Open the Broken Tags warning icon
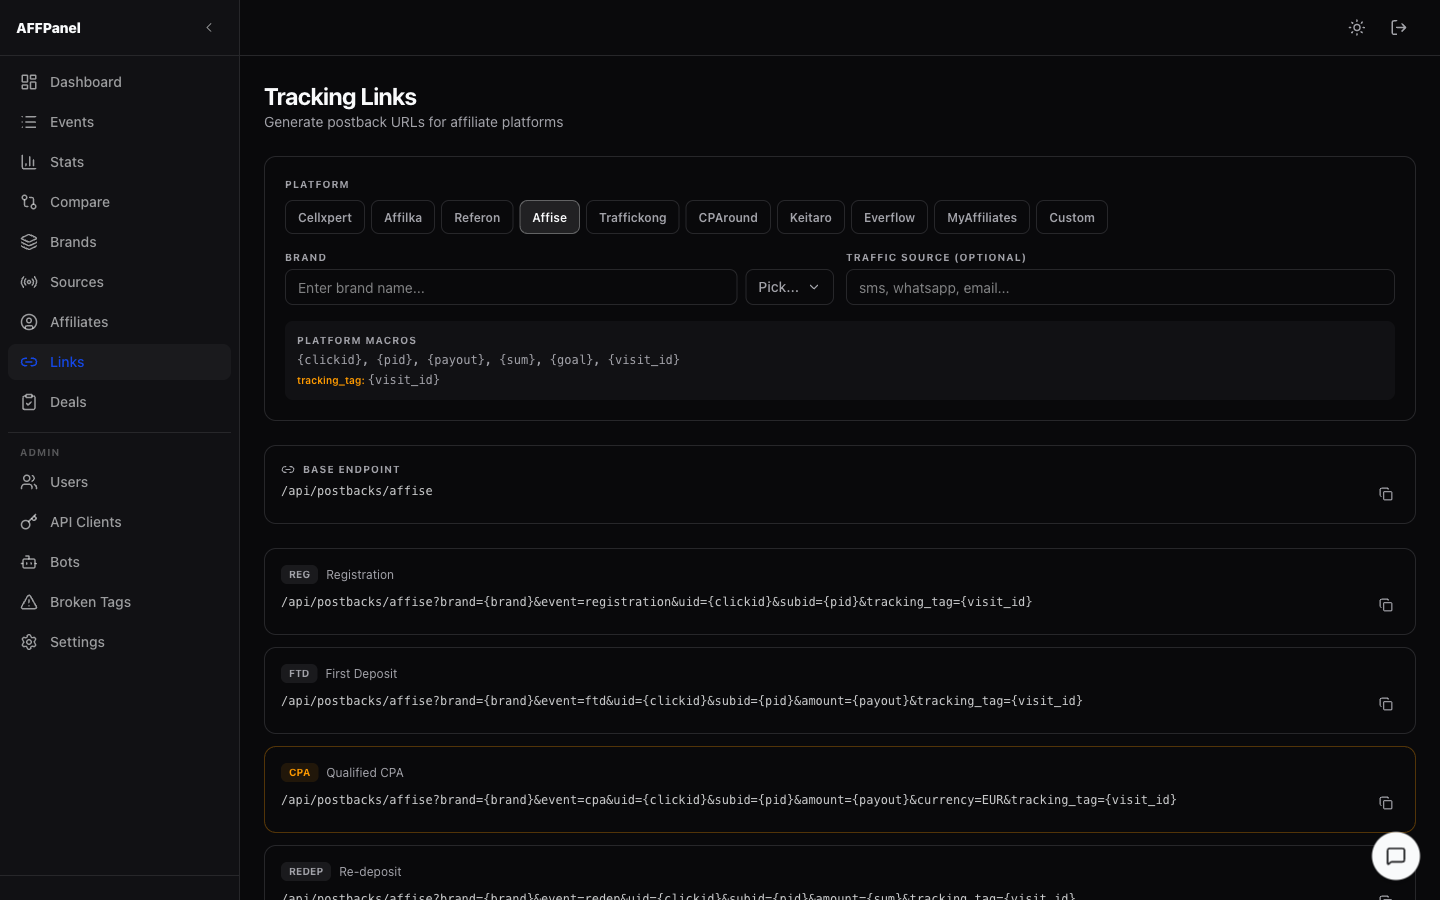 click(x=28, y=602)
